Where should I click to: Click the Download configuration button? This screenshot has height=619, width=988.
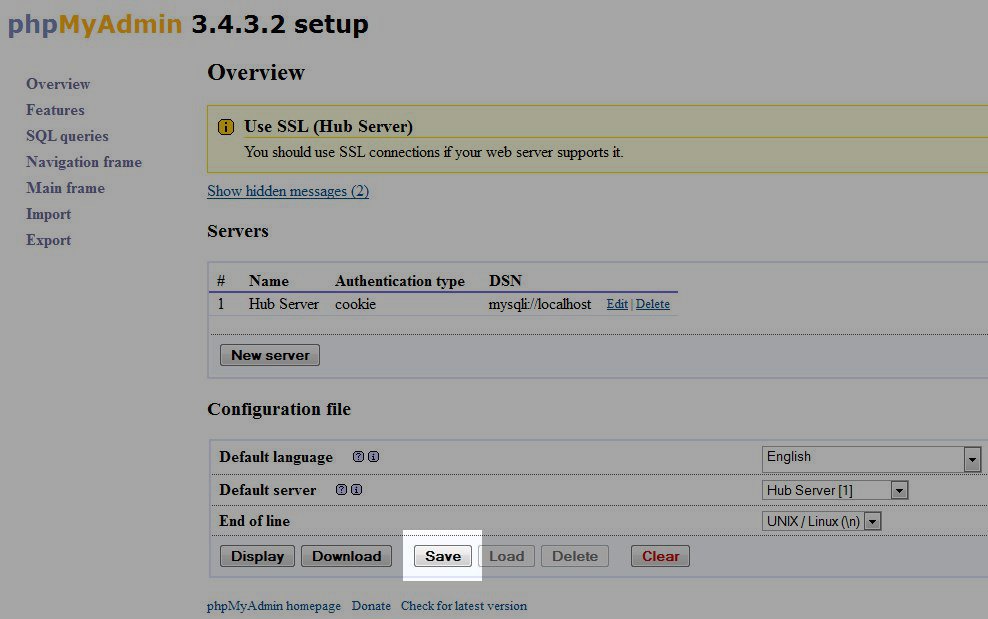[347, 556]
